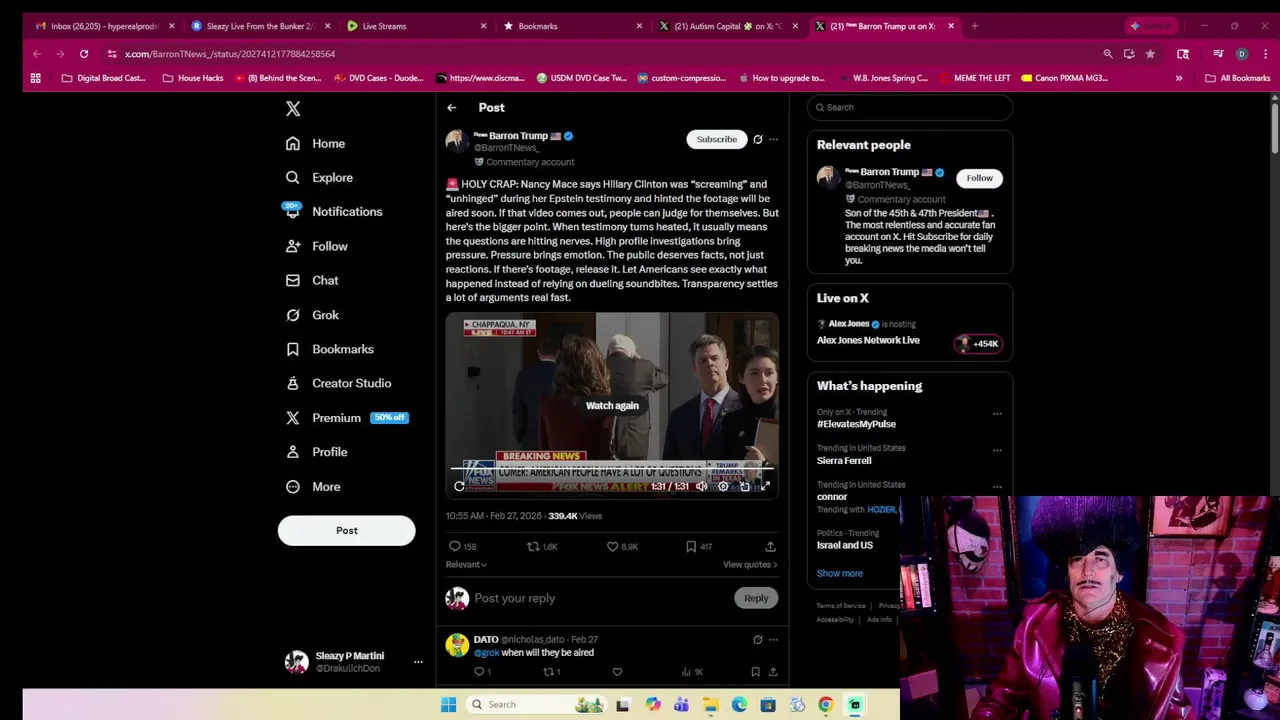Open the Explore page
This screenshot has height=720, width=1280.
(x=318, y=178)
